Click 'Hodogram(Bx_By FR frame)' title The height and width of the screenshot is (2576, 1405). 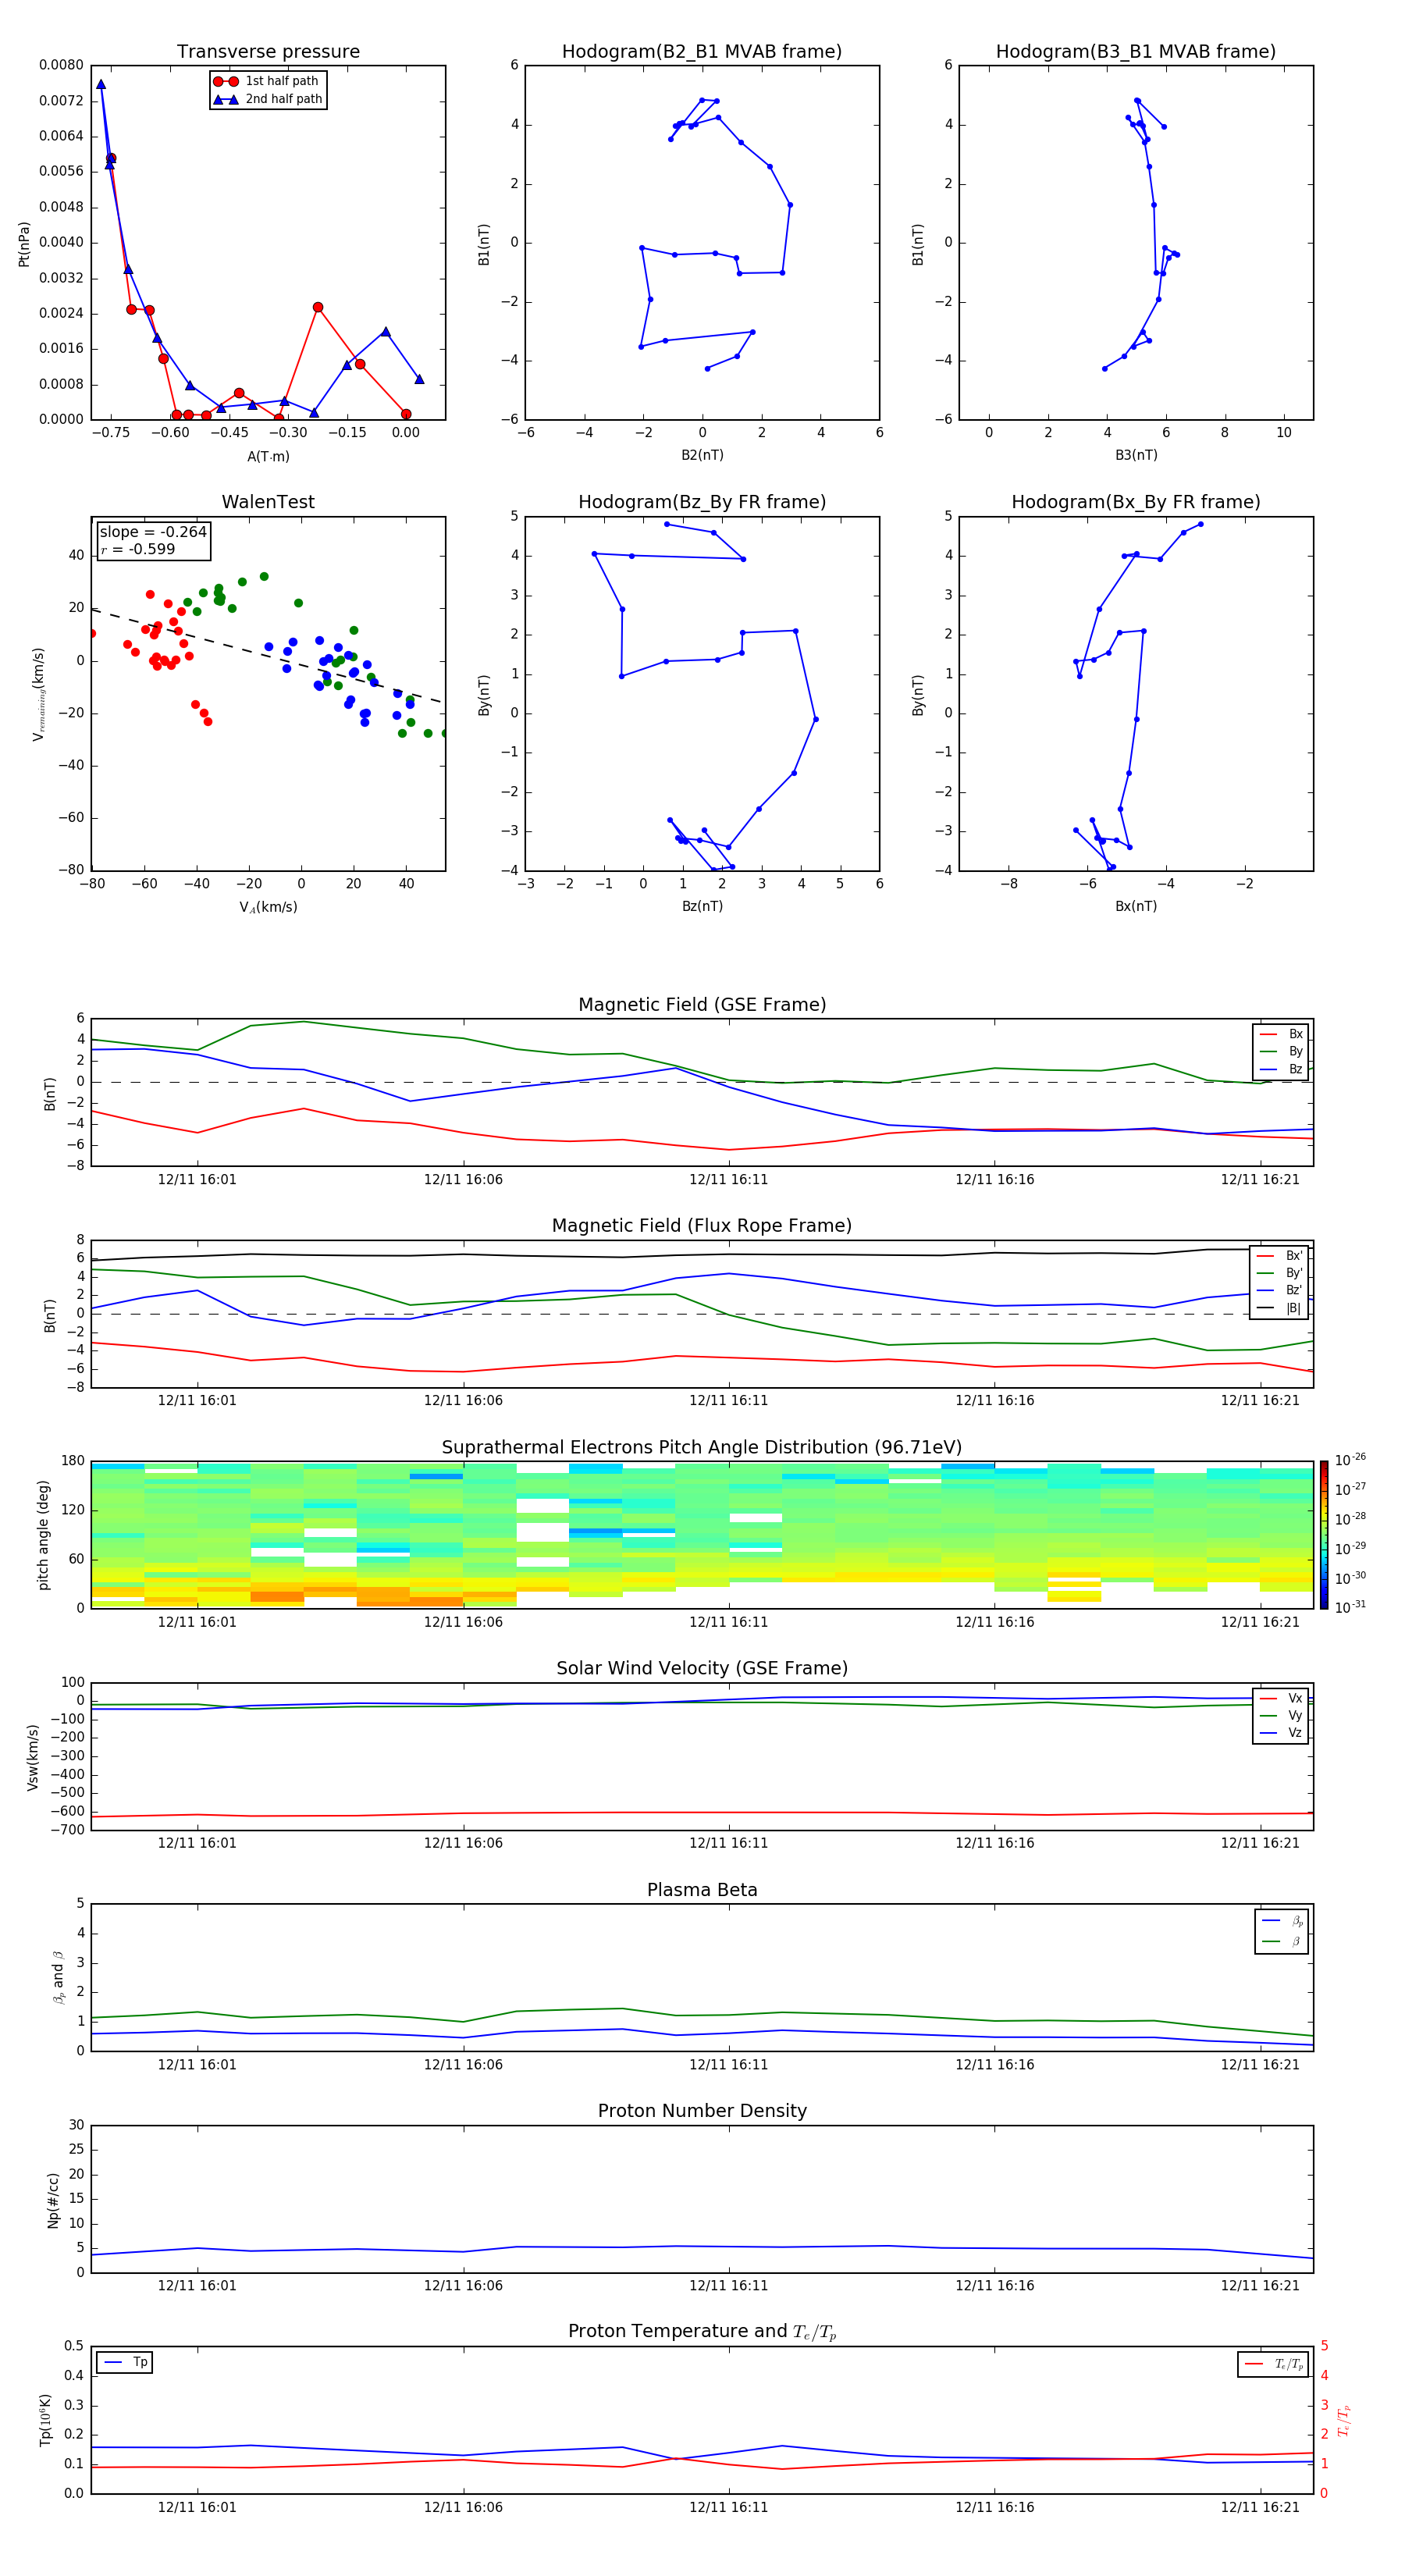[1136, 502]
